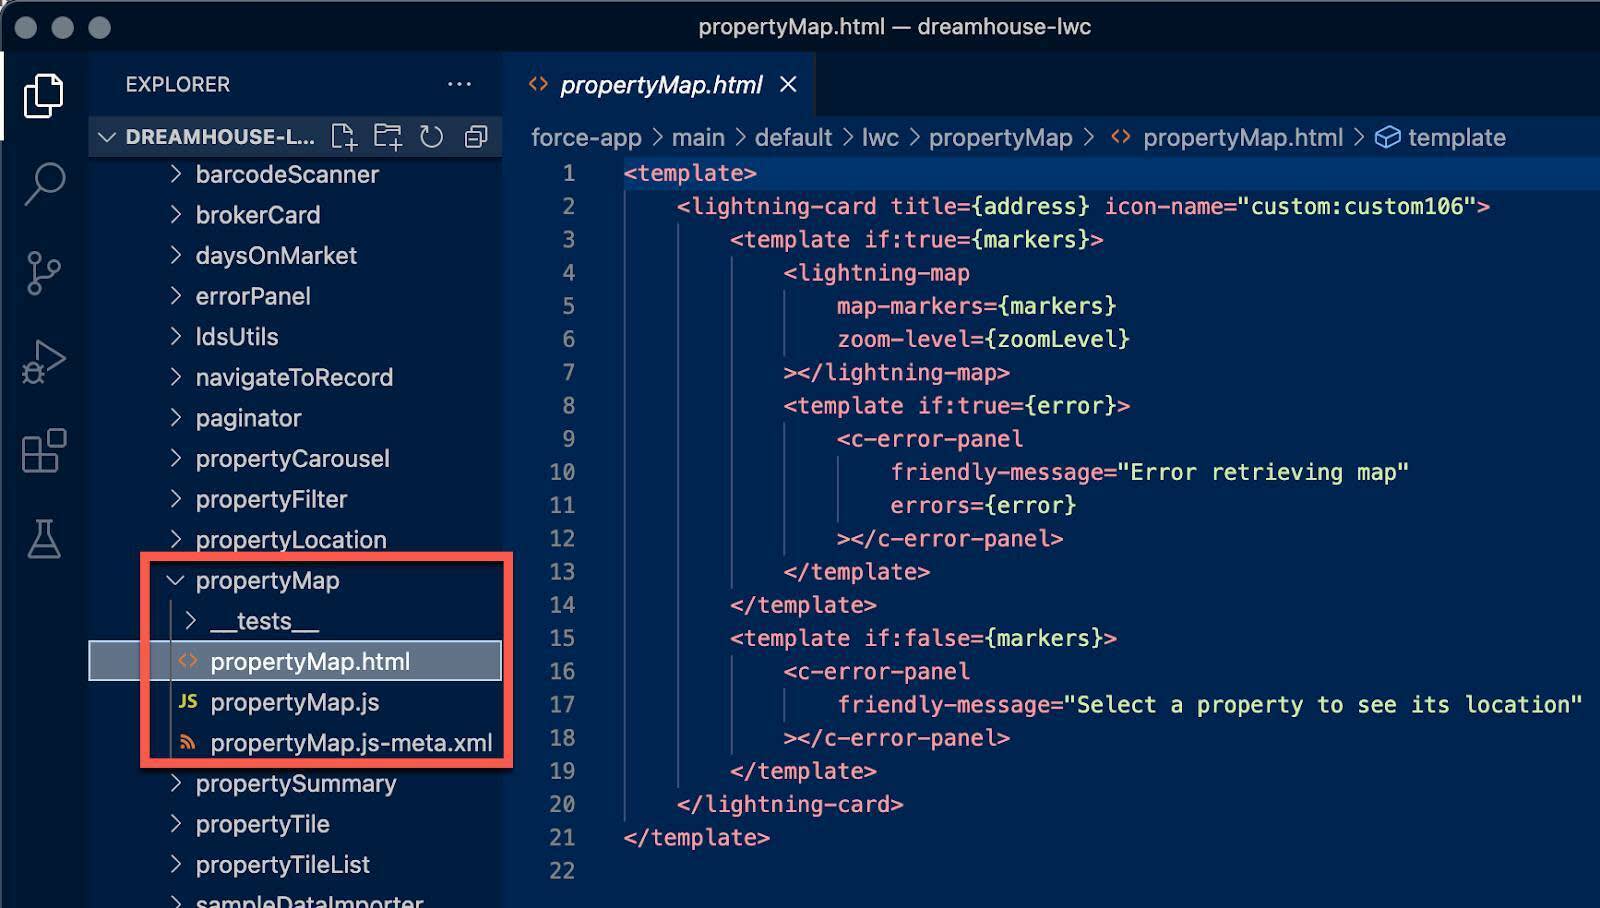Image resolution: width=1600 pixels, height=908 pixels.
Task: Open the Source Control view icon
Action: coord(43,273)
